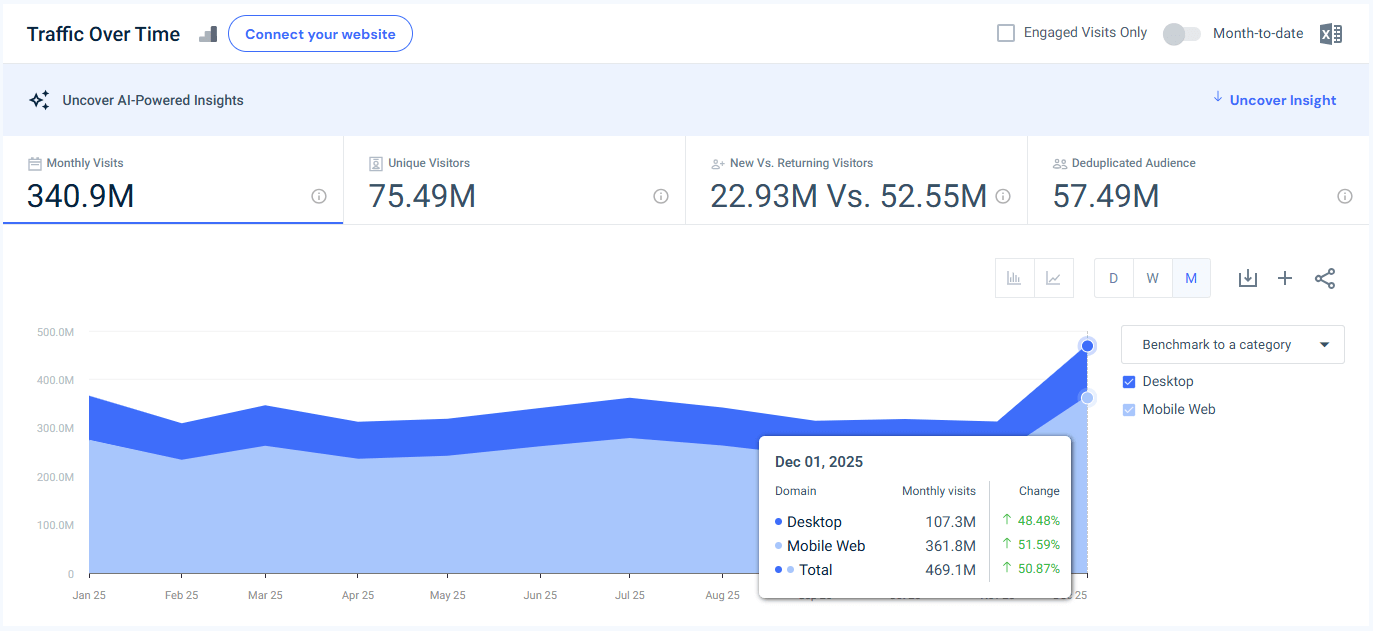Image resolution: width=1373 pixels, height=631 pixels.
Task: Open the Benchmark to a category dropdown
Action: coord(1232,344)
